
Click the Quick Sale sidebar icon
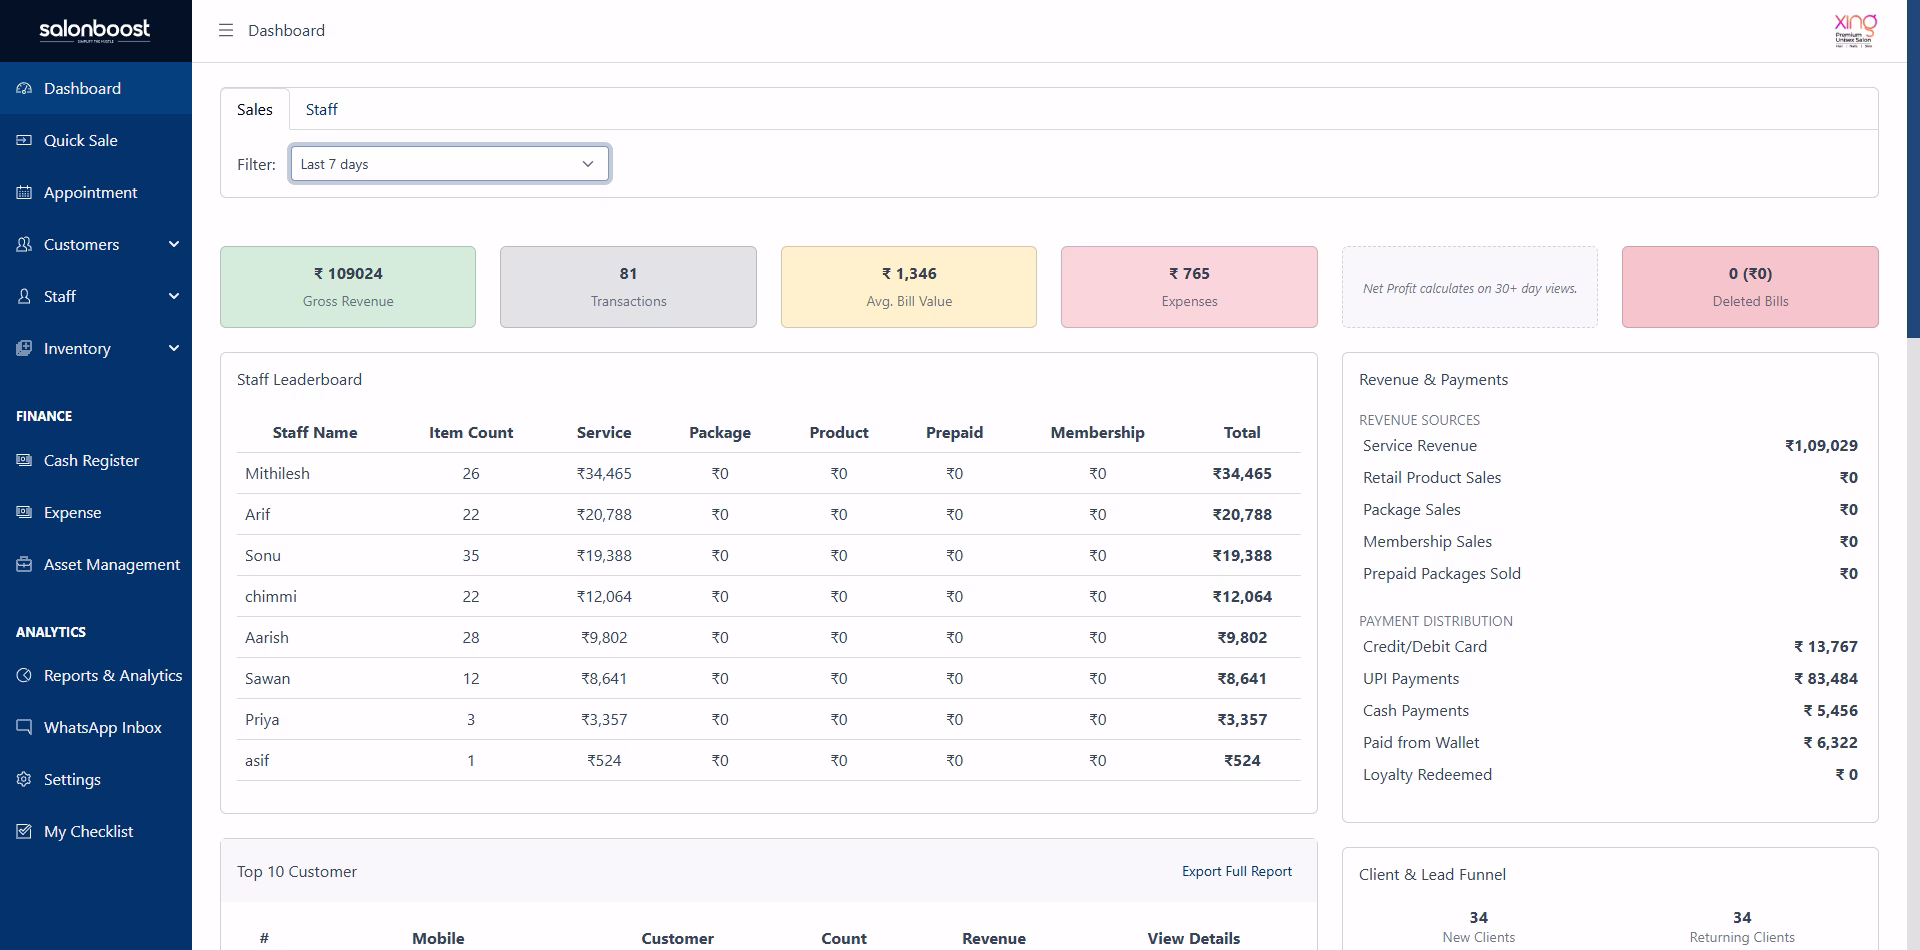click(24, 140)
